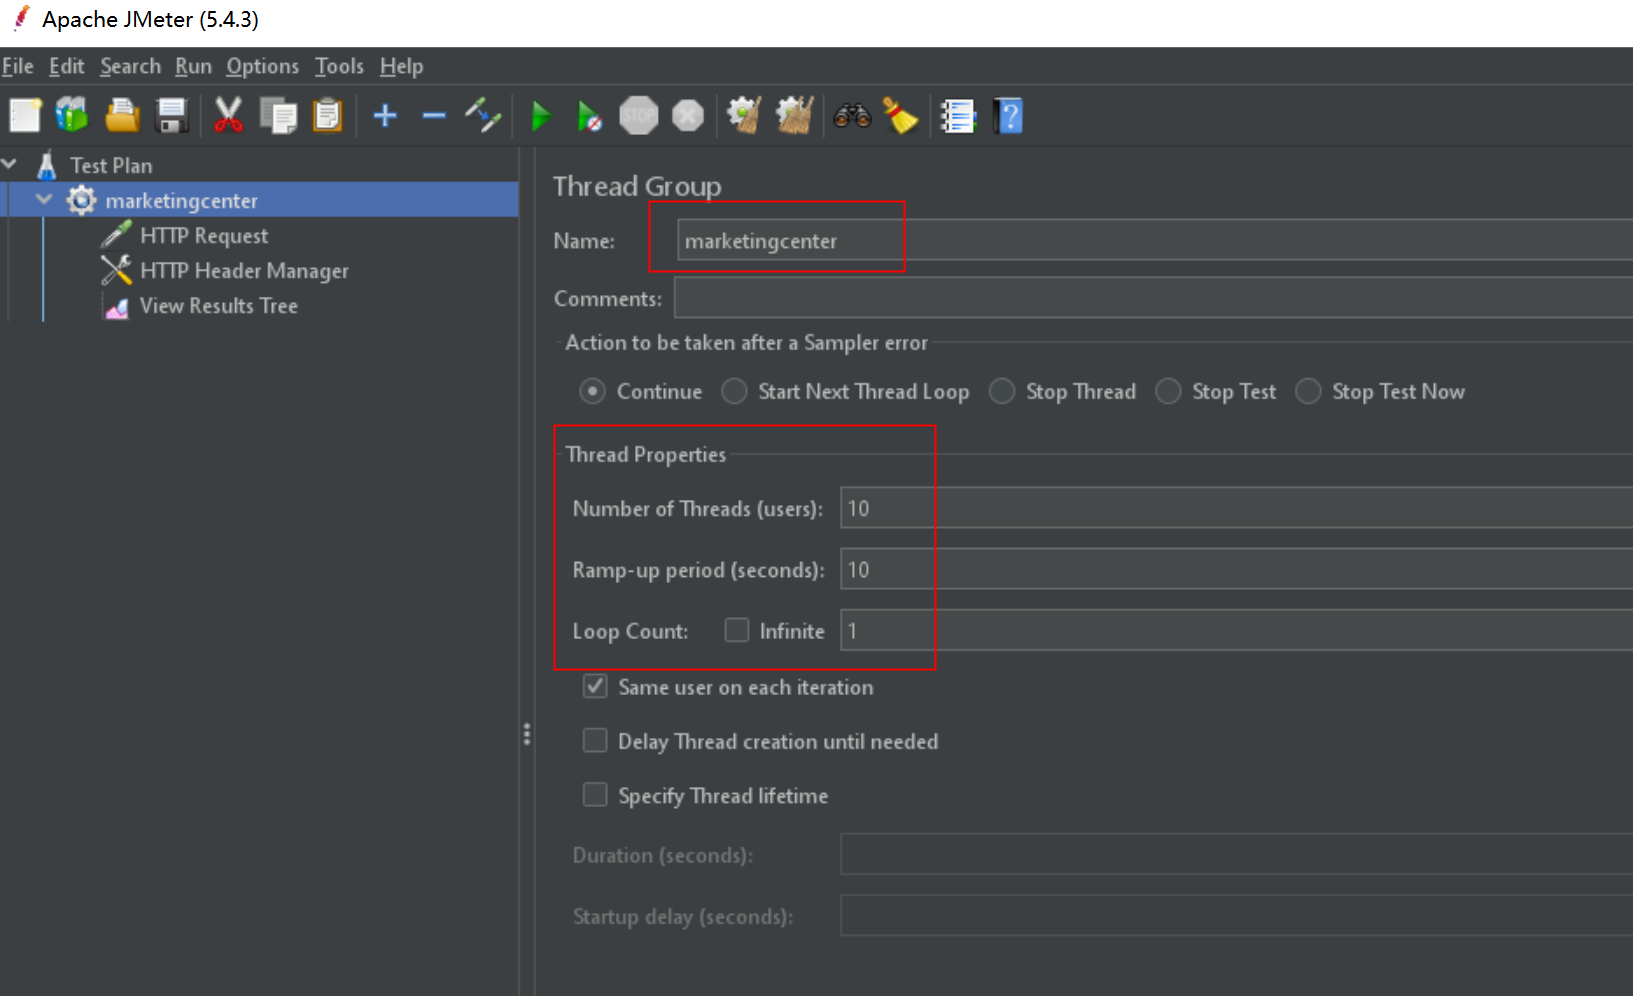The width and height of the screenshot is (1633, 996).
Task: Select marketingcenter thread group in tree
Action: tap(181, 200)
